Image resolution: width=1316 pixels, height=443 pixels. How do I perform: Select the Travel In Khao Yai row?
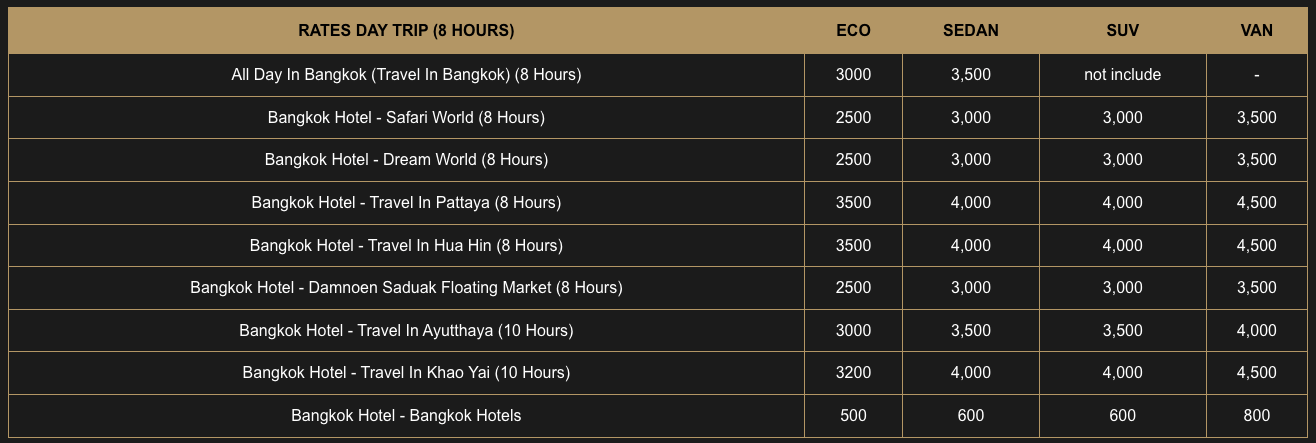(406, 373)
